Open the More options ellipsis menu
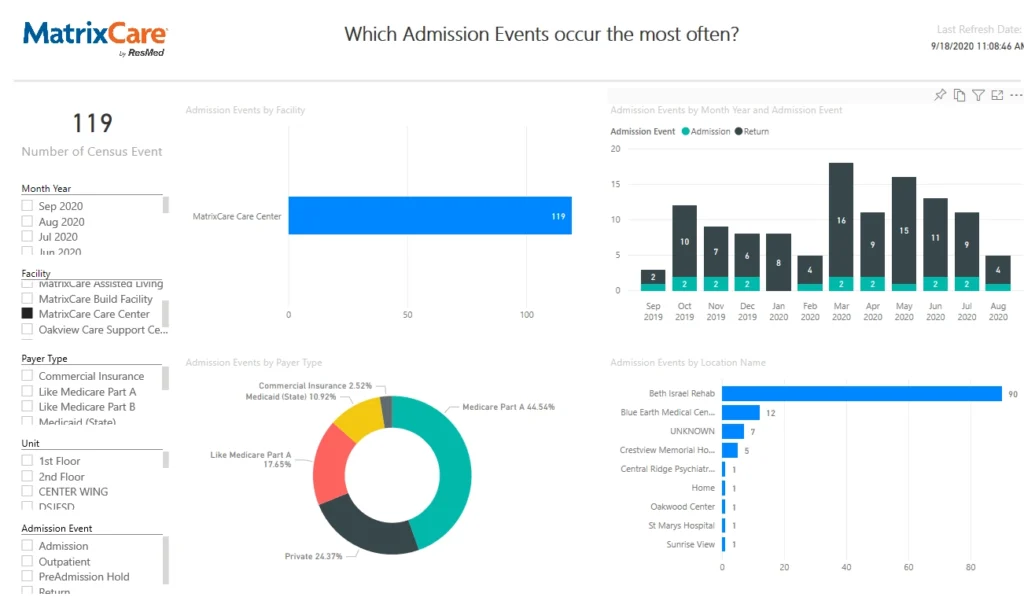This screenshot has height=597, width=1024. point(1016,95)
